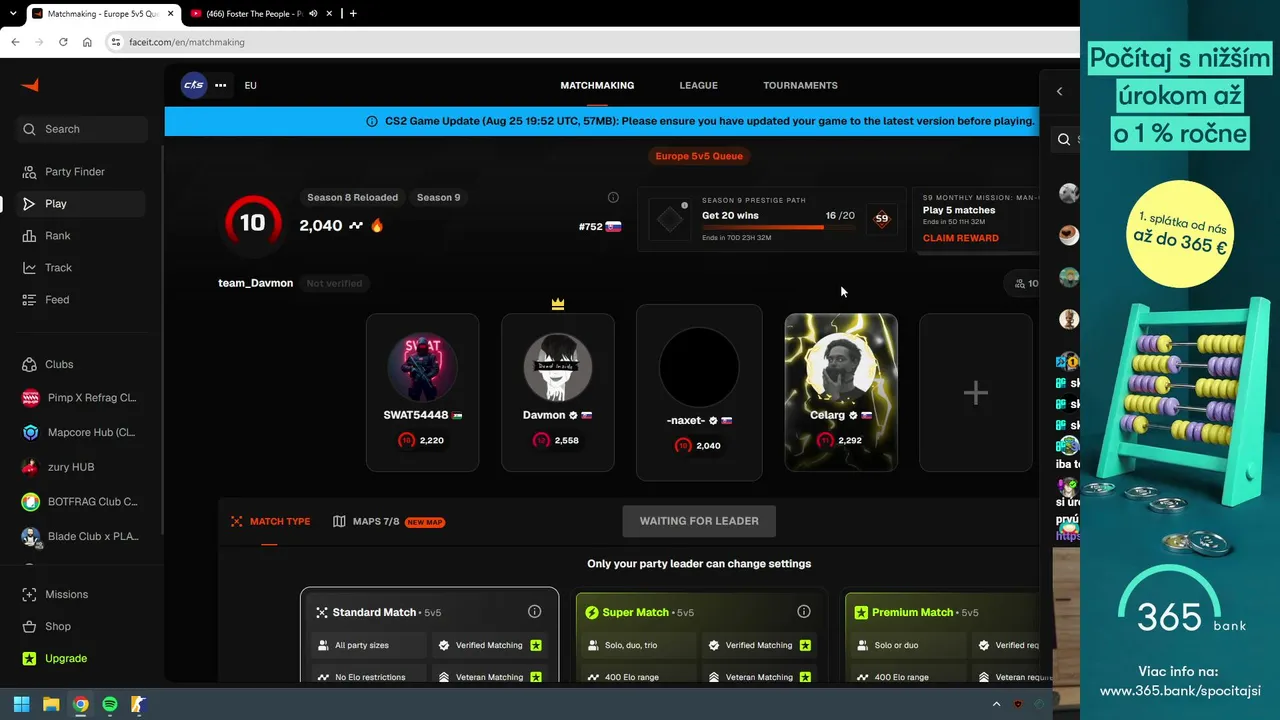
Task: Click the Not verified team label
Action: coord(334,283)
